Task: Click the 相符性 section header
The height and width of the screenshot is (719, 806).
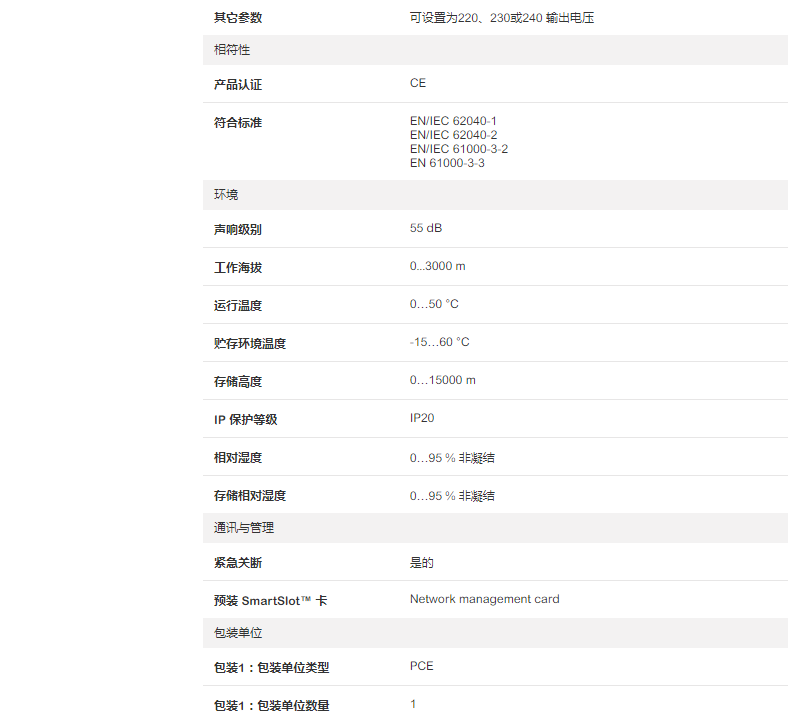Action: [232, 50]
